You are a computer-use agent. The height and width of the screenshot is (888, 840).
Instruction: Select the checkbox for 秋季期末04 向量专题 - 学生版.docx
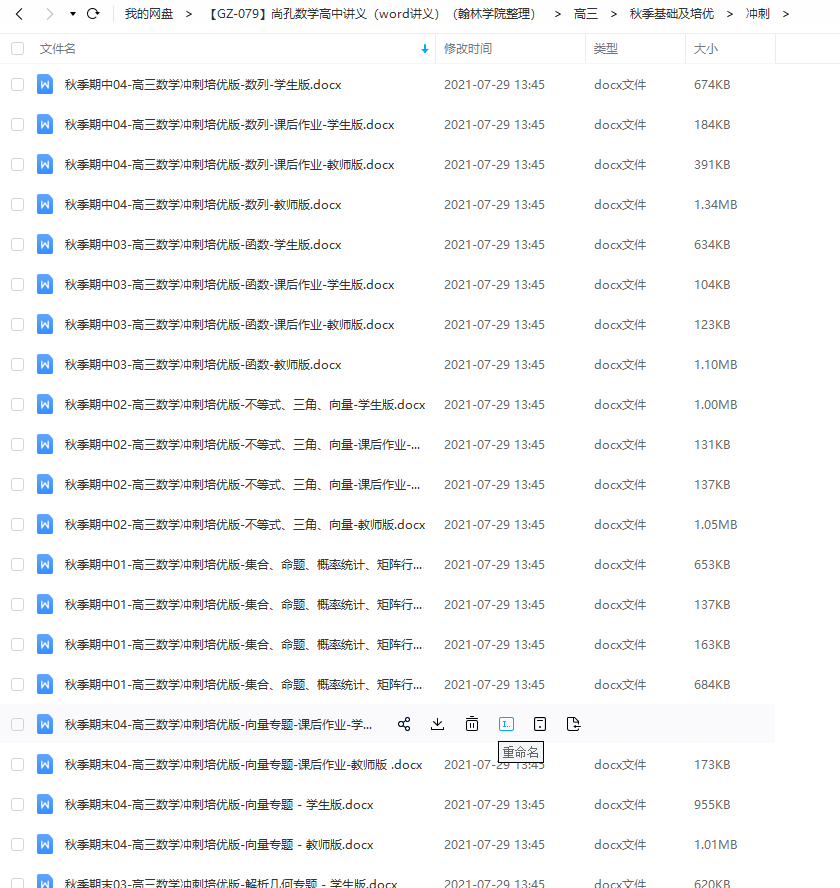pos(17,804)
